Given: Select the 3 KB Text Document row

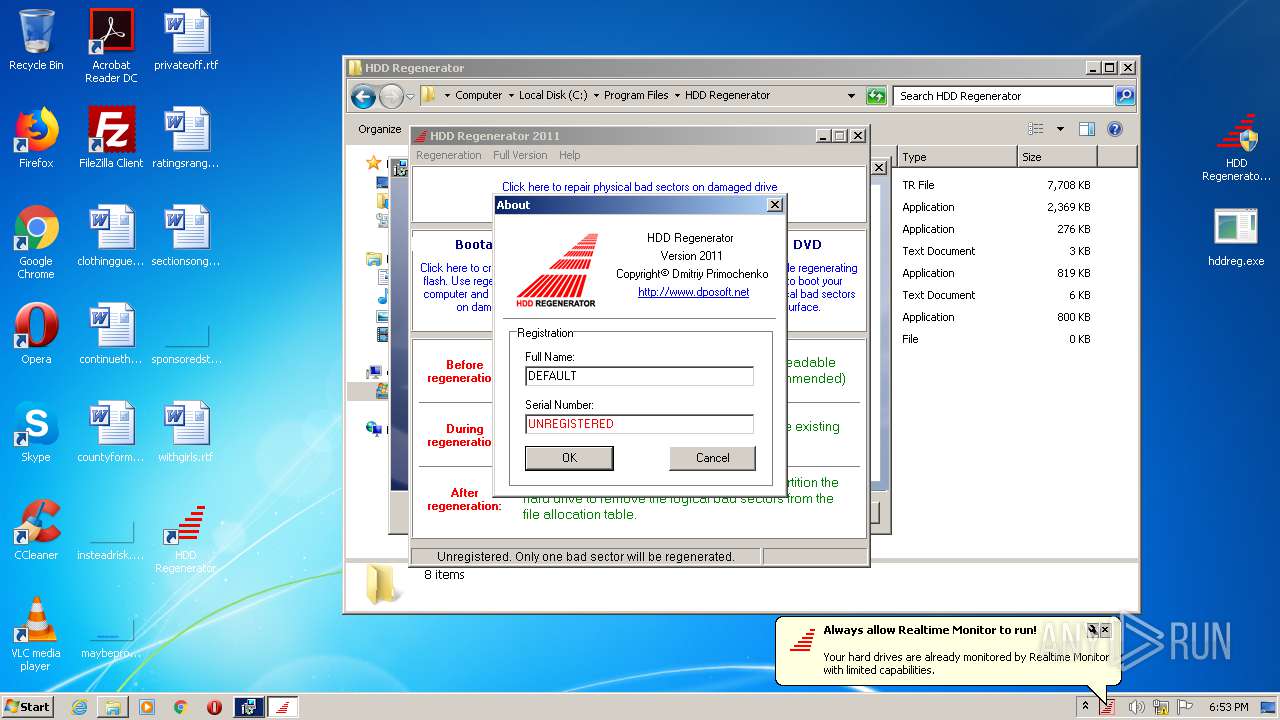Looking at the screenshot, I should [x=996, y=251].
